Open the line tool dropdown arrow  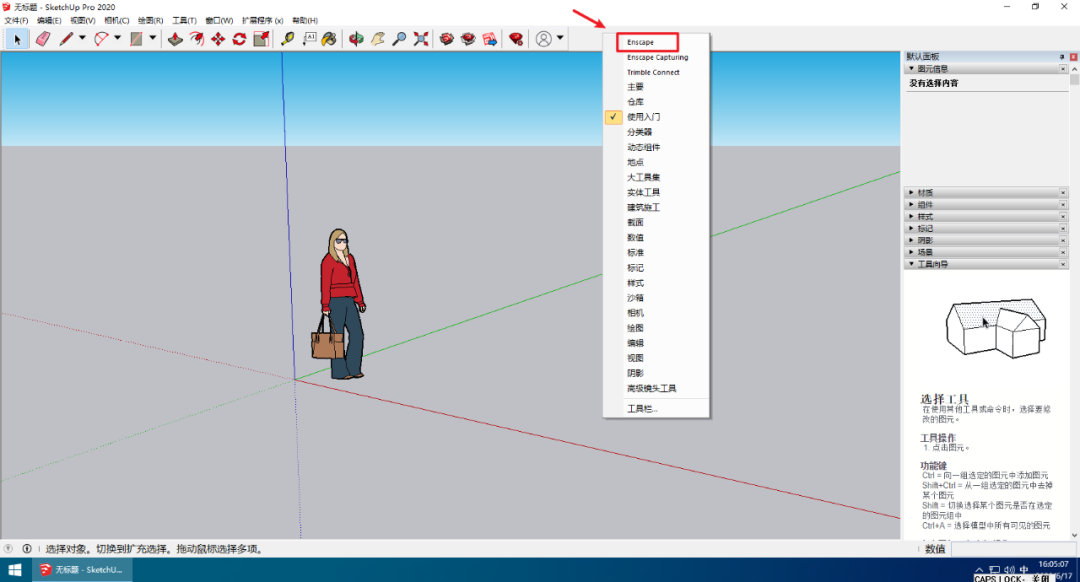coord(82,39)
